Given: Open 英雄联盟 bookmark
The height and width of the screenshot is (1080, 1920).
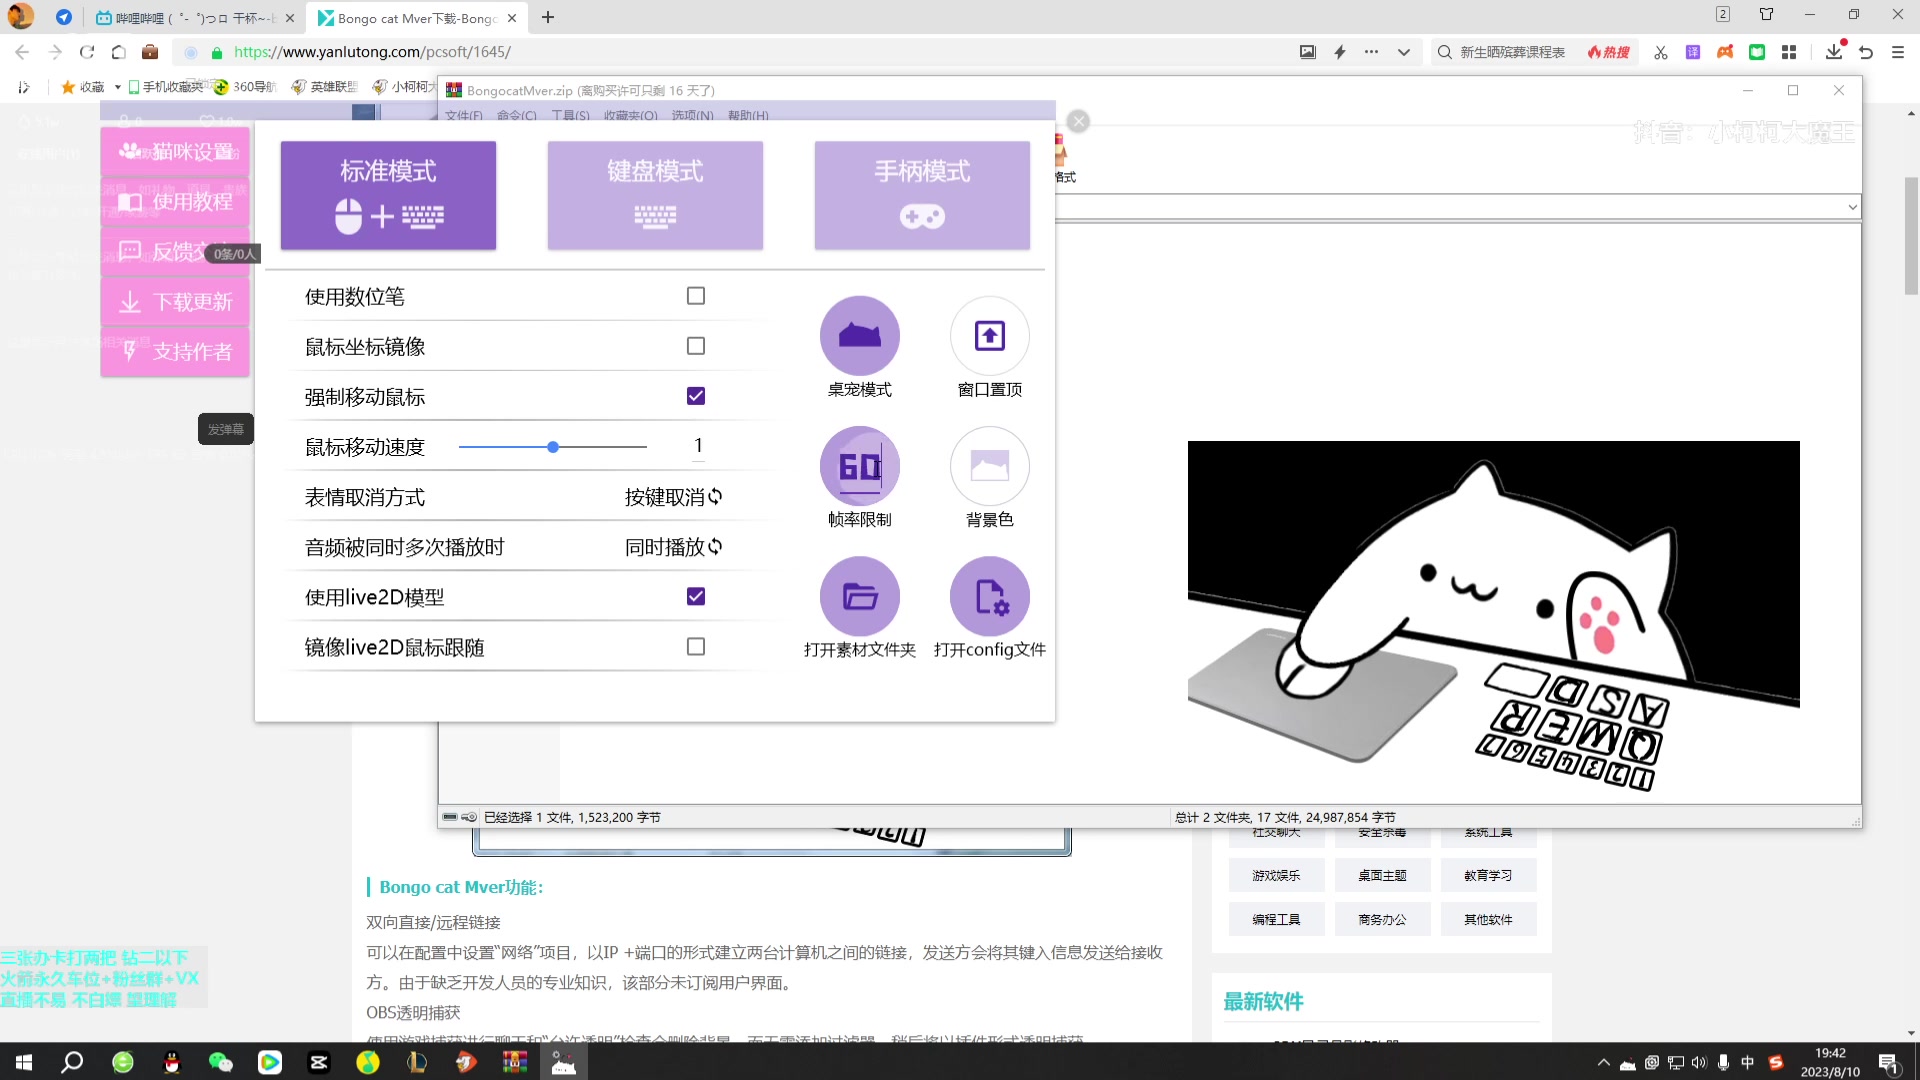Looking at the screenshot, I should (x=324, y=87).
